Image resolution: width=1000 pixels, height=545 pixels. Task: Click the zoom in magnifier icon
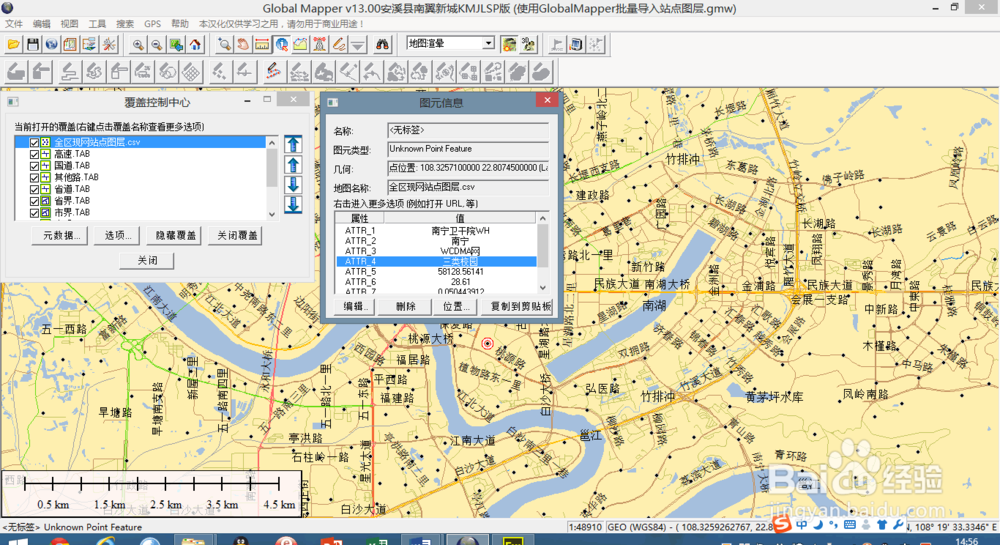[x=138, y=44]
